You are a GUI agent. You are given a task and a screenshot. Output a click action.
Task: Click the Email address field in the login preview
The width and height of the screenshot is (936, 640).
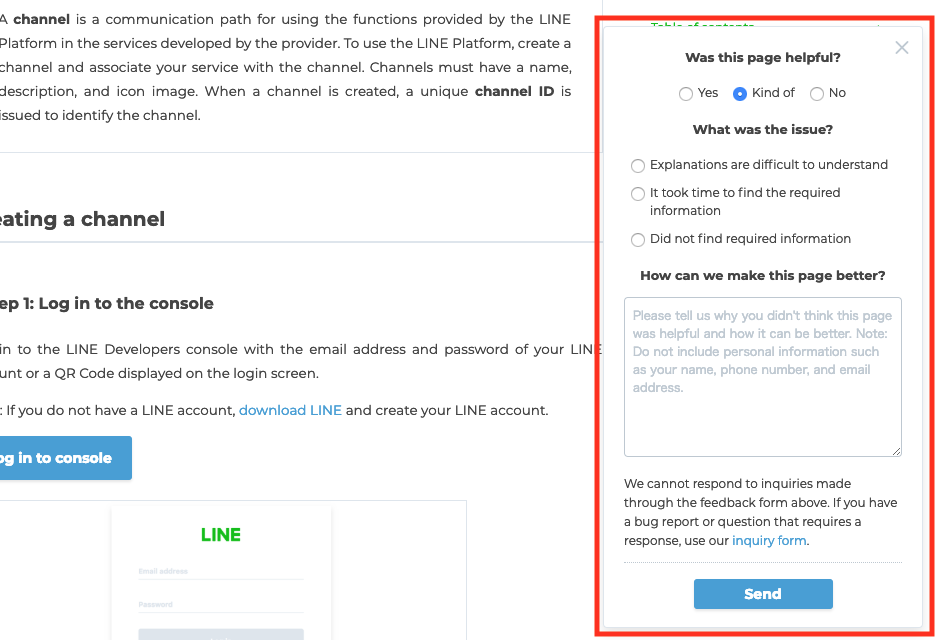coord(220,570)
